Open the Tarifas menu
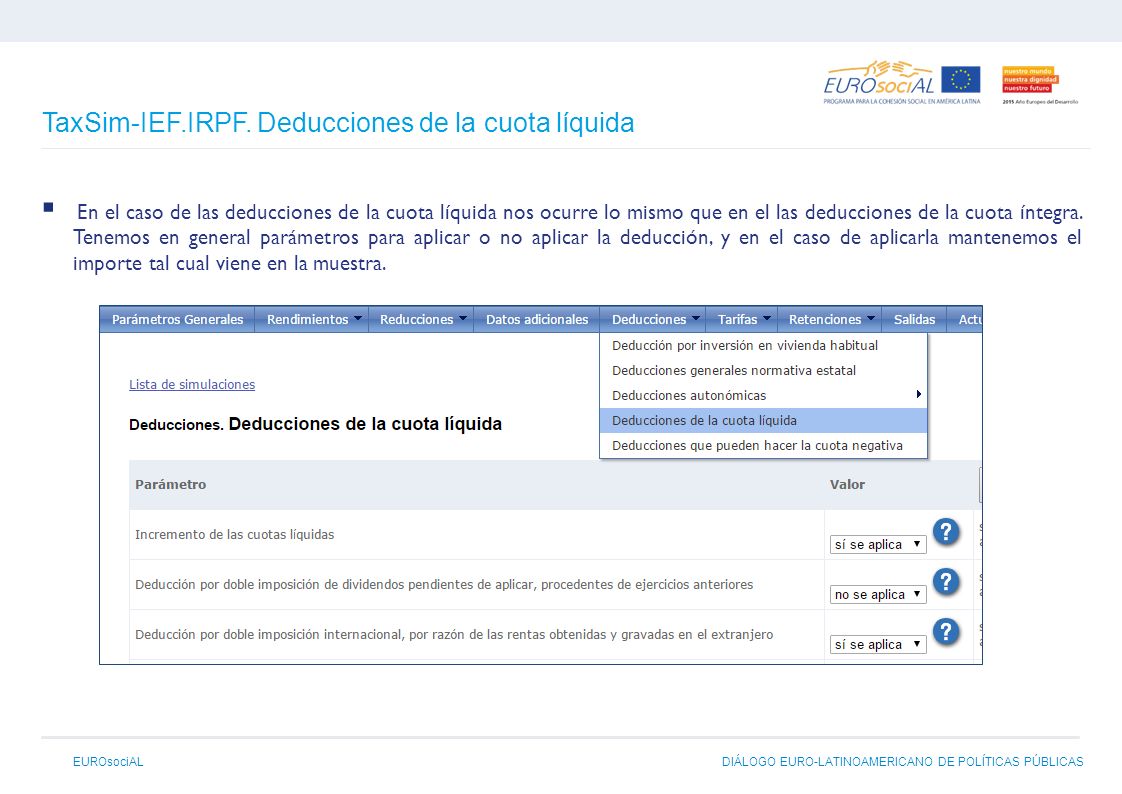Screen dimensions: 1122x794 point(742,320)
